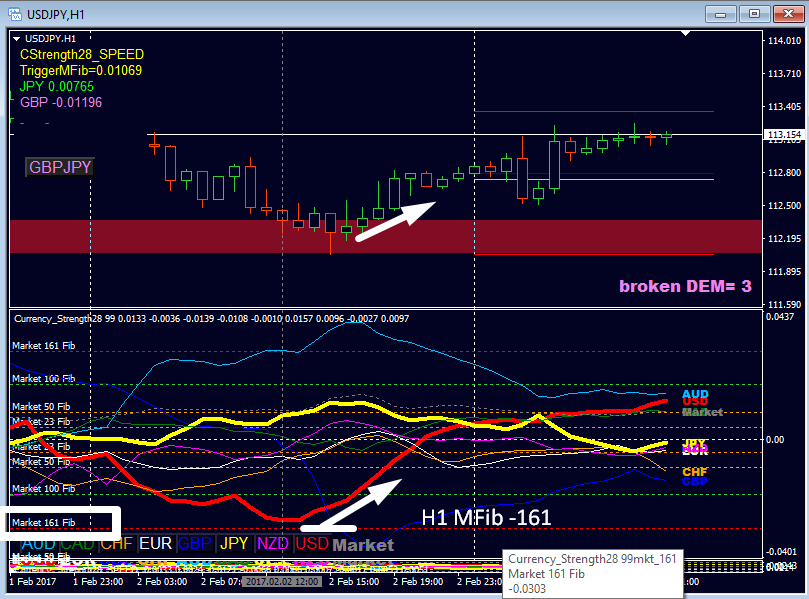Click the 113.710 price axis value
Image resolution: width=809 pixels, height=599 pixels.
(784, 74)
